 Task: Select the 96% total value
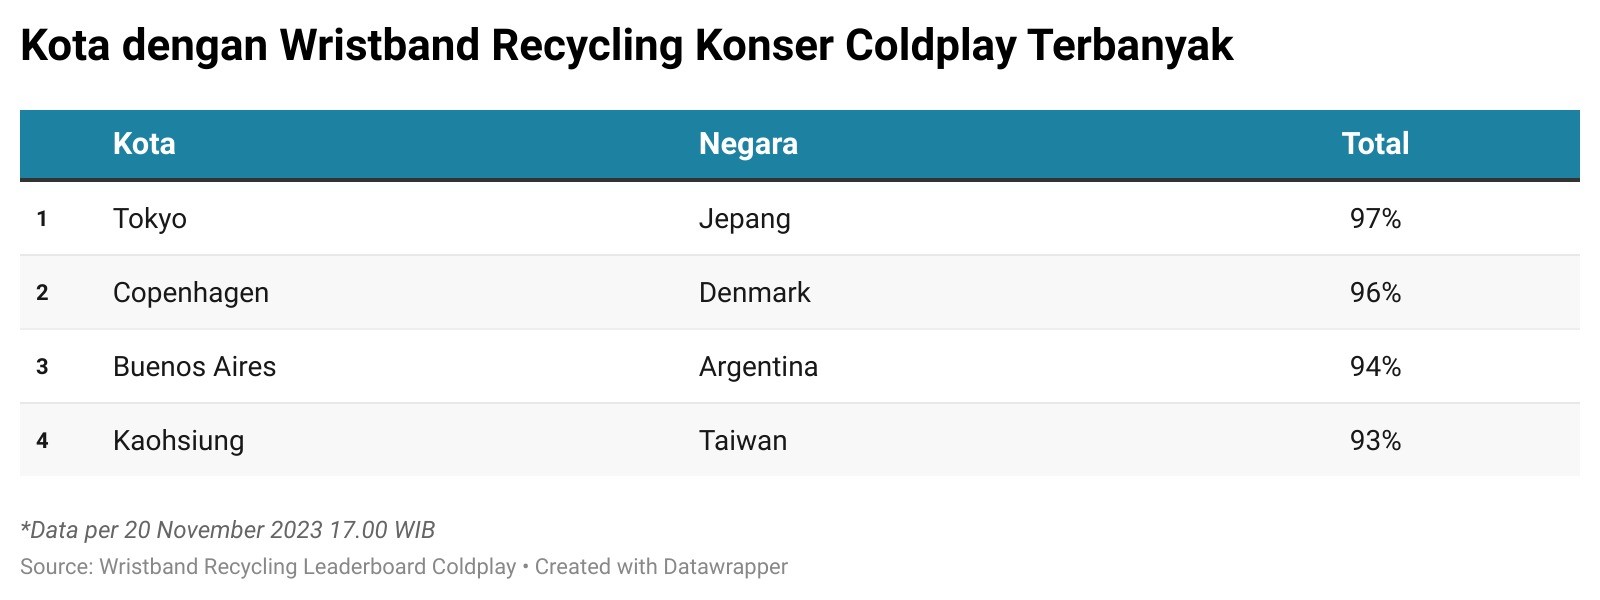coord(1375,293)
